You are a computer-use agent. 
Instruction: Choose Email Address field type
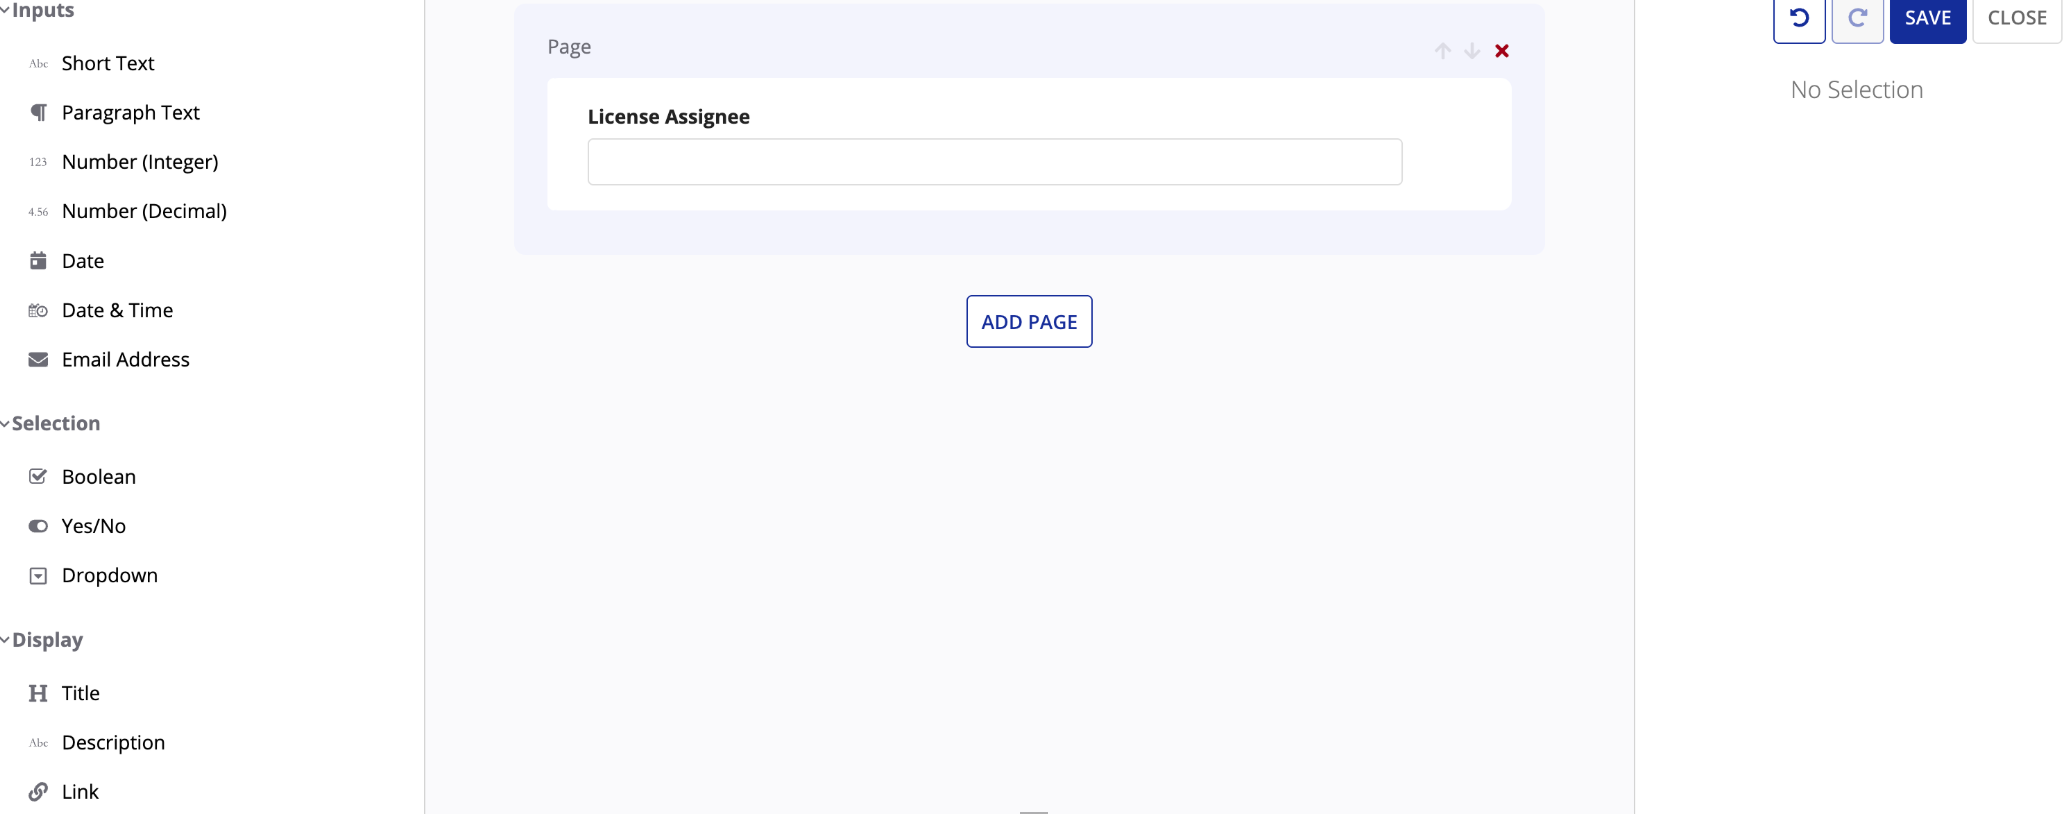coord(126,360)
